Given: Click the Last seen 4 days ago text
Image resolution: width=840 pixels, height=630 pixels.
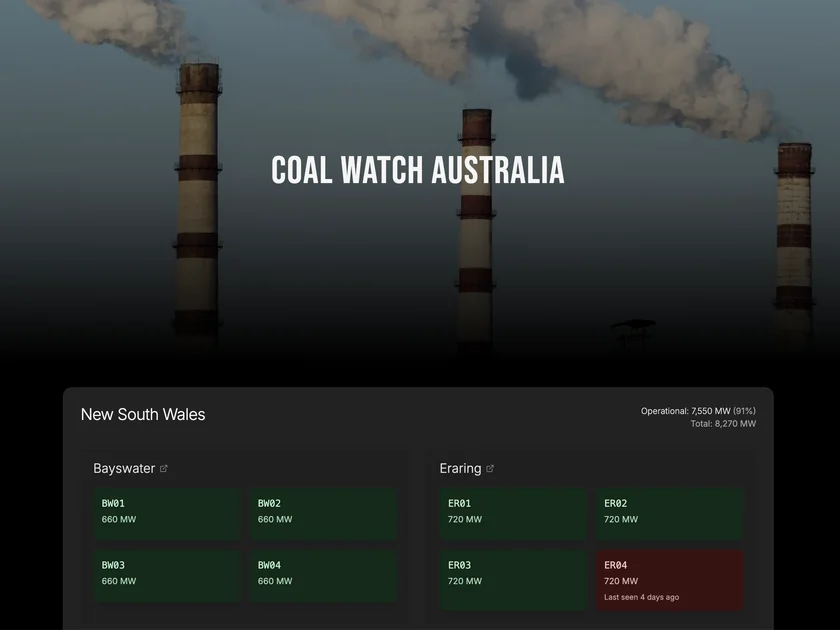Looking at the screenshot, I should click(639, 596).
